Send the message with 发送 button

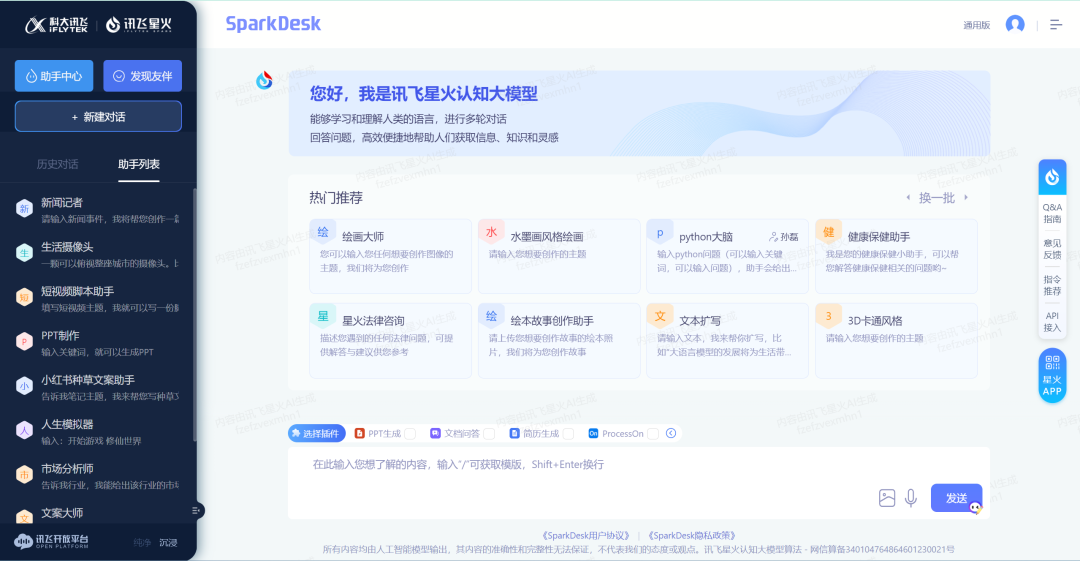tap(956, 498)
